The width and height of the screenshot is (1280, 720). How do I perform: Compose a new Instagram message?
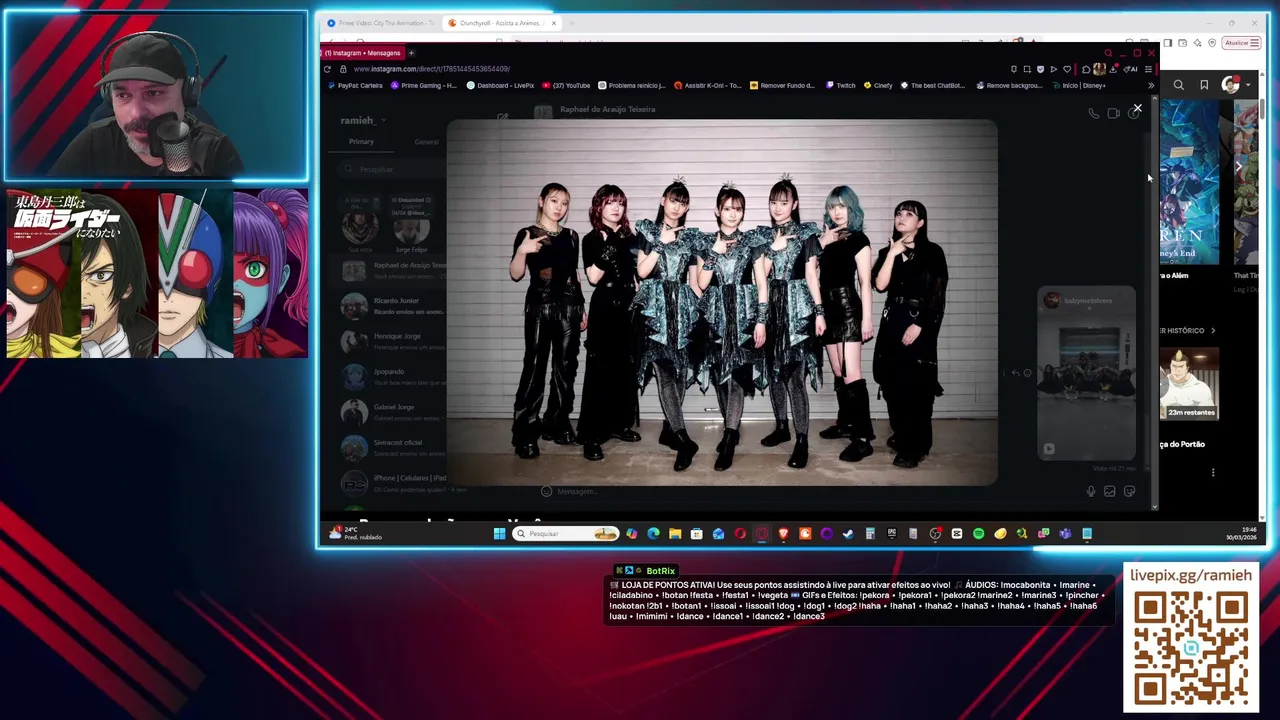click(x=502, y=118)
